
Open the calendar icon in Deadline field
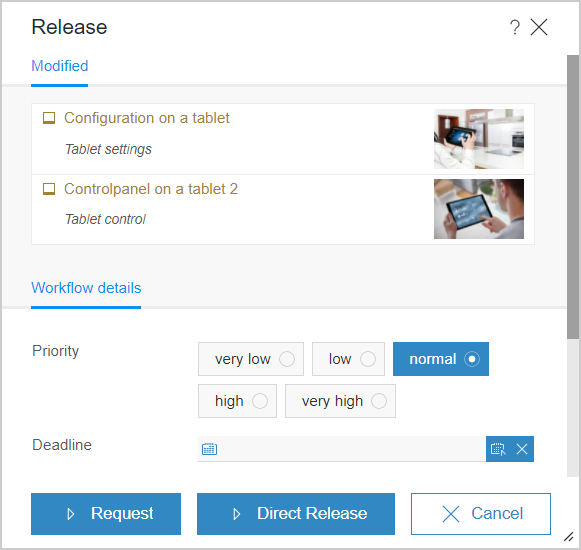click(209, 449)
